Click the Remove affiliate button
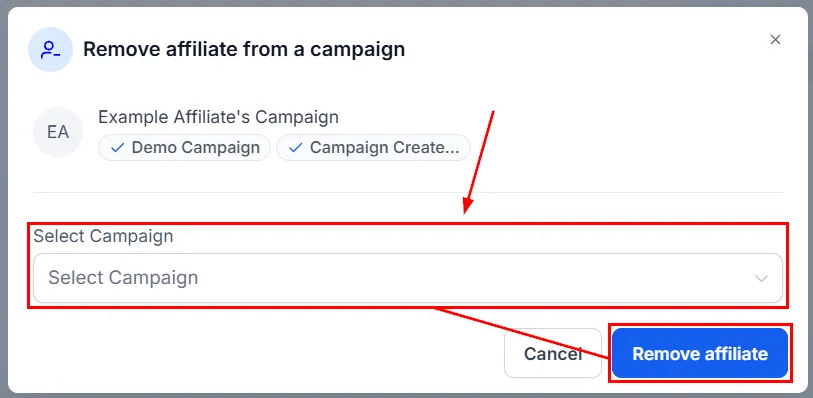Screen dimensions: 813x398 tap(700, 353)
